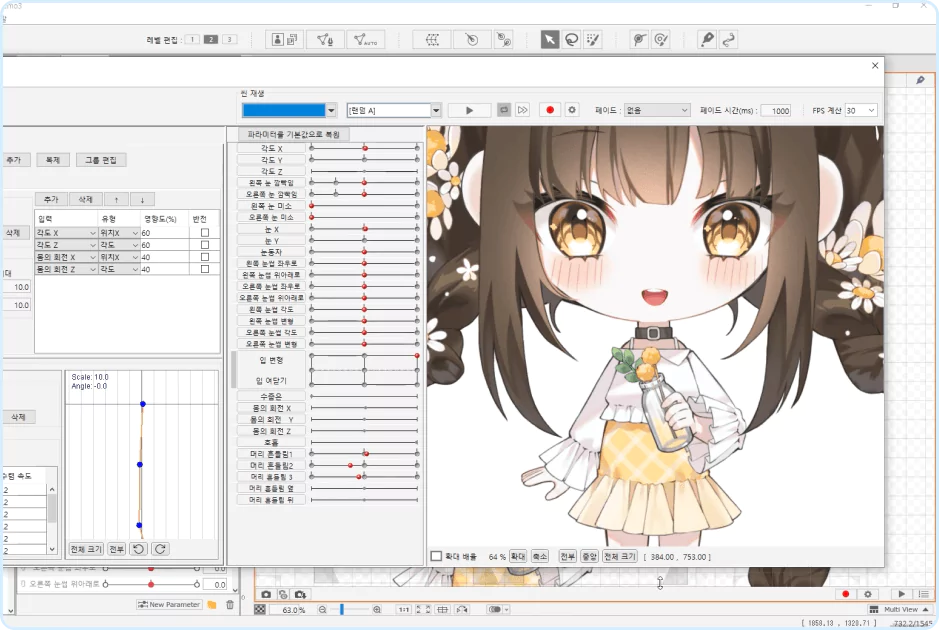This screenshot has height=630, width=939.
Task: Toggle loop playback in physics dialog
Action: [504, 110]
